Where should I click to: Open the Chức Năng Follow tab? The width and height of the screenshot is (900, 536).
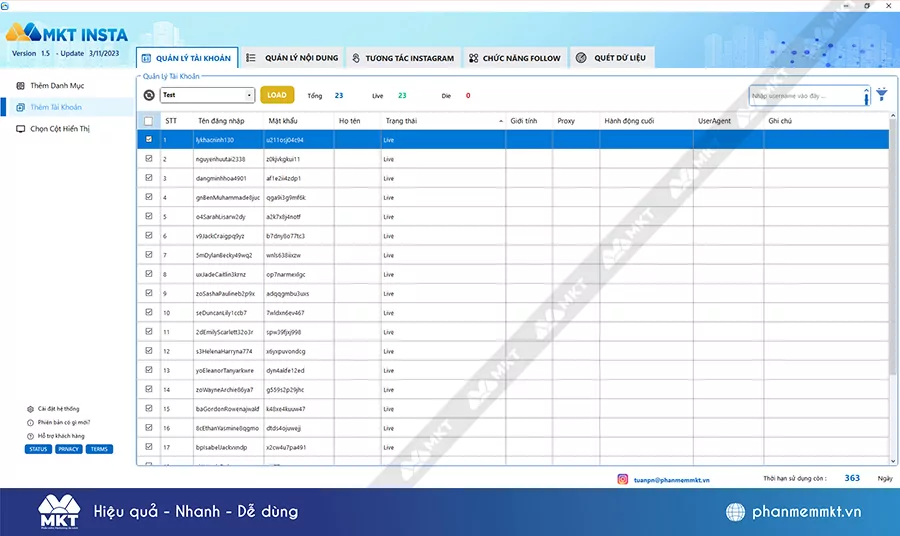point(515,58)
